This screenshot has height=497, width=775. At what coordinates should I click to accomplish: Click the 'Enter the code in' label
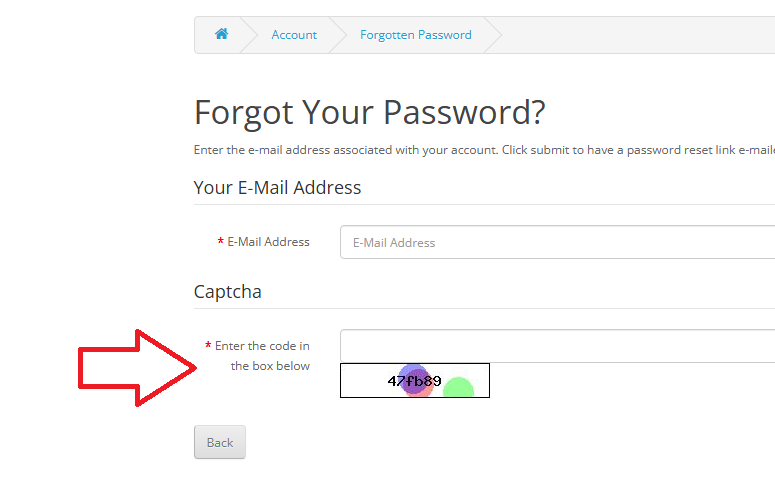point(262,346)
